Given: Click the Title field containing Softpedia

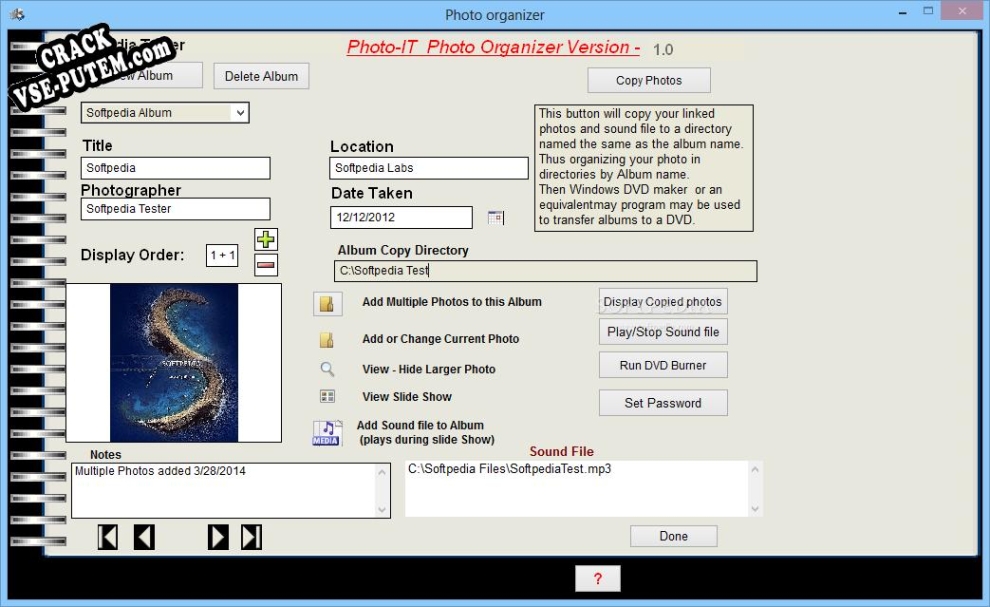Looking at the screenshot, I should click(x=176, y=168).
